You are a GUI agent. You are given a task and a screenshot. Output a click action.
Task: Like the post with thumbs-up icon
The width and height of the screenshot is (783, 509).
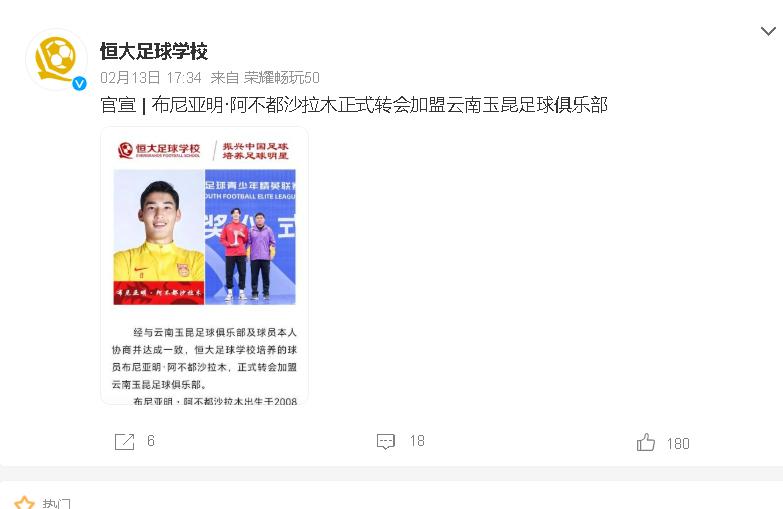(x=646, y=442)
